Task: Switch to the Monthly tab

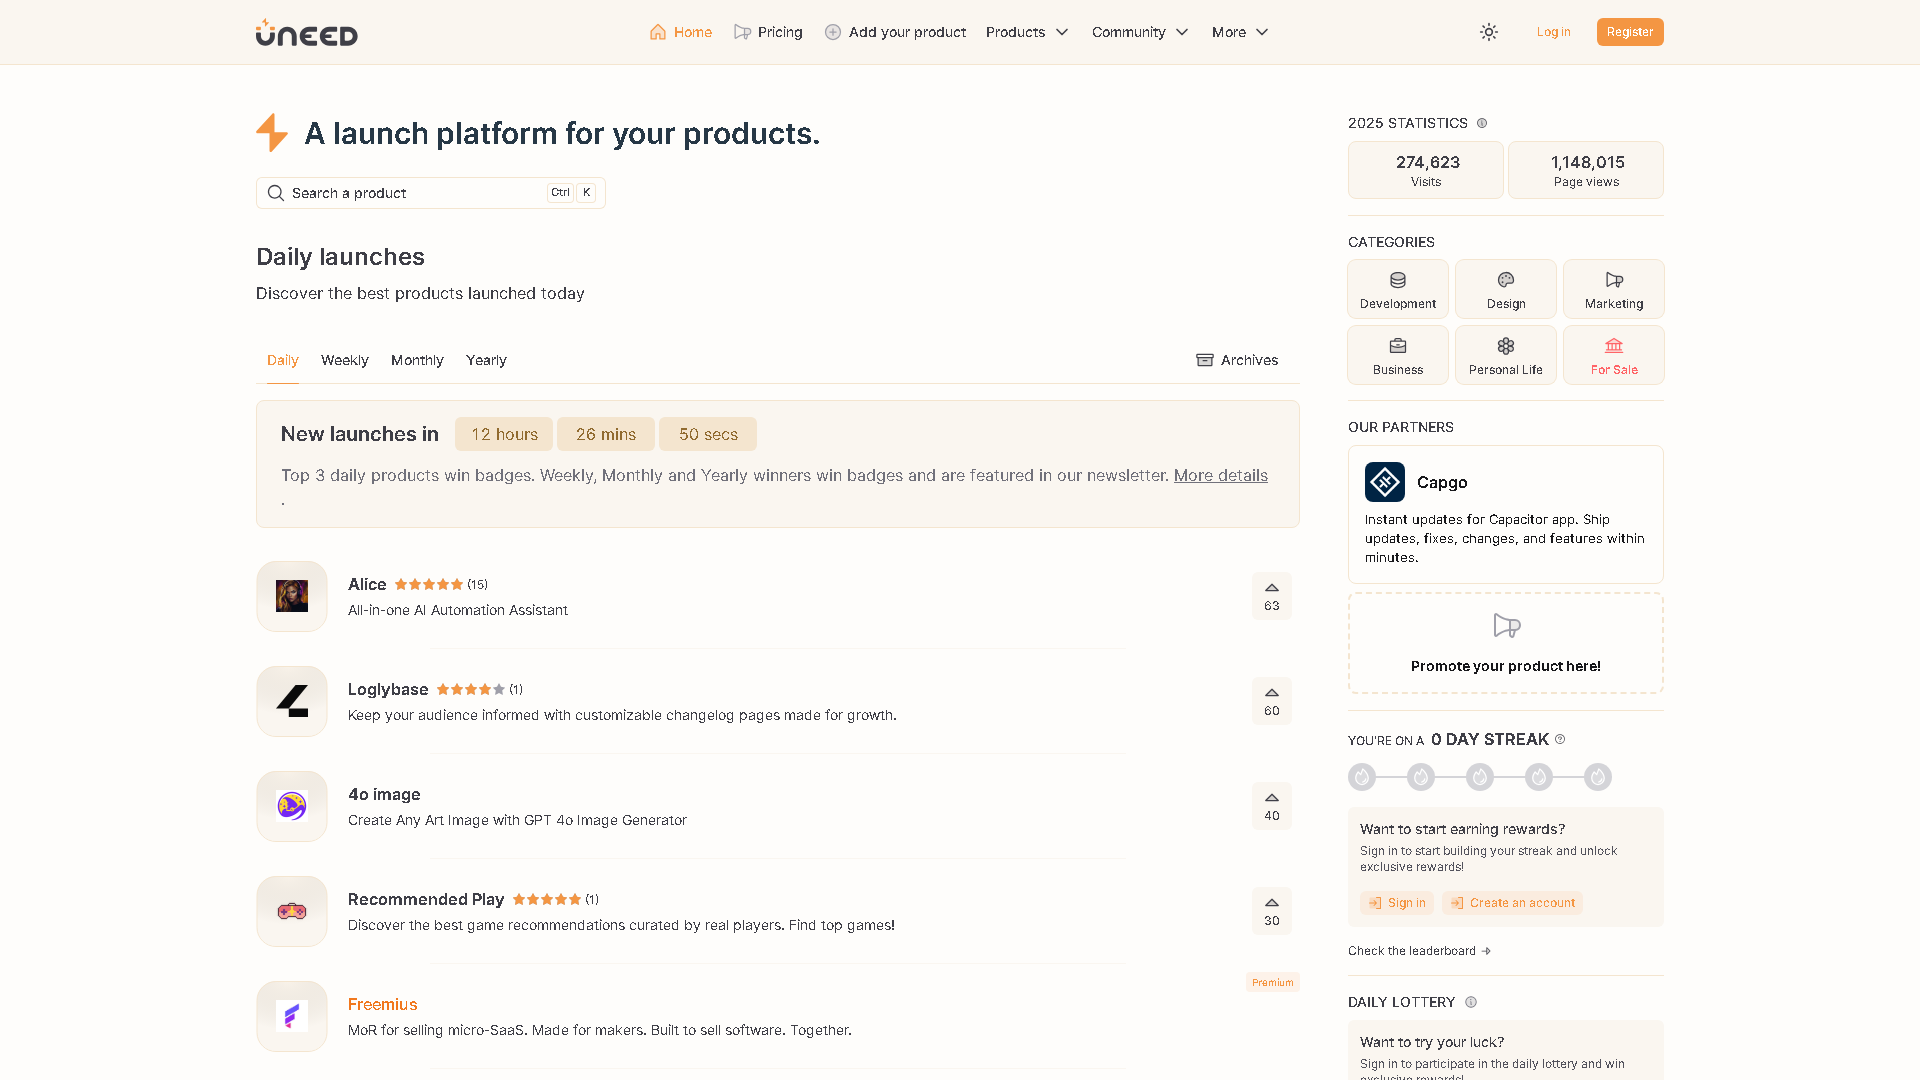Action: coord(417,360)
